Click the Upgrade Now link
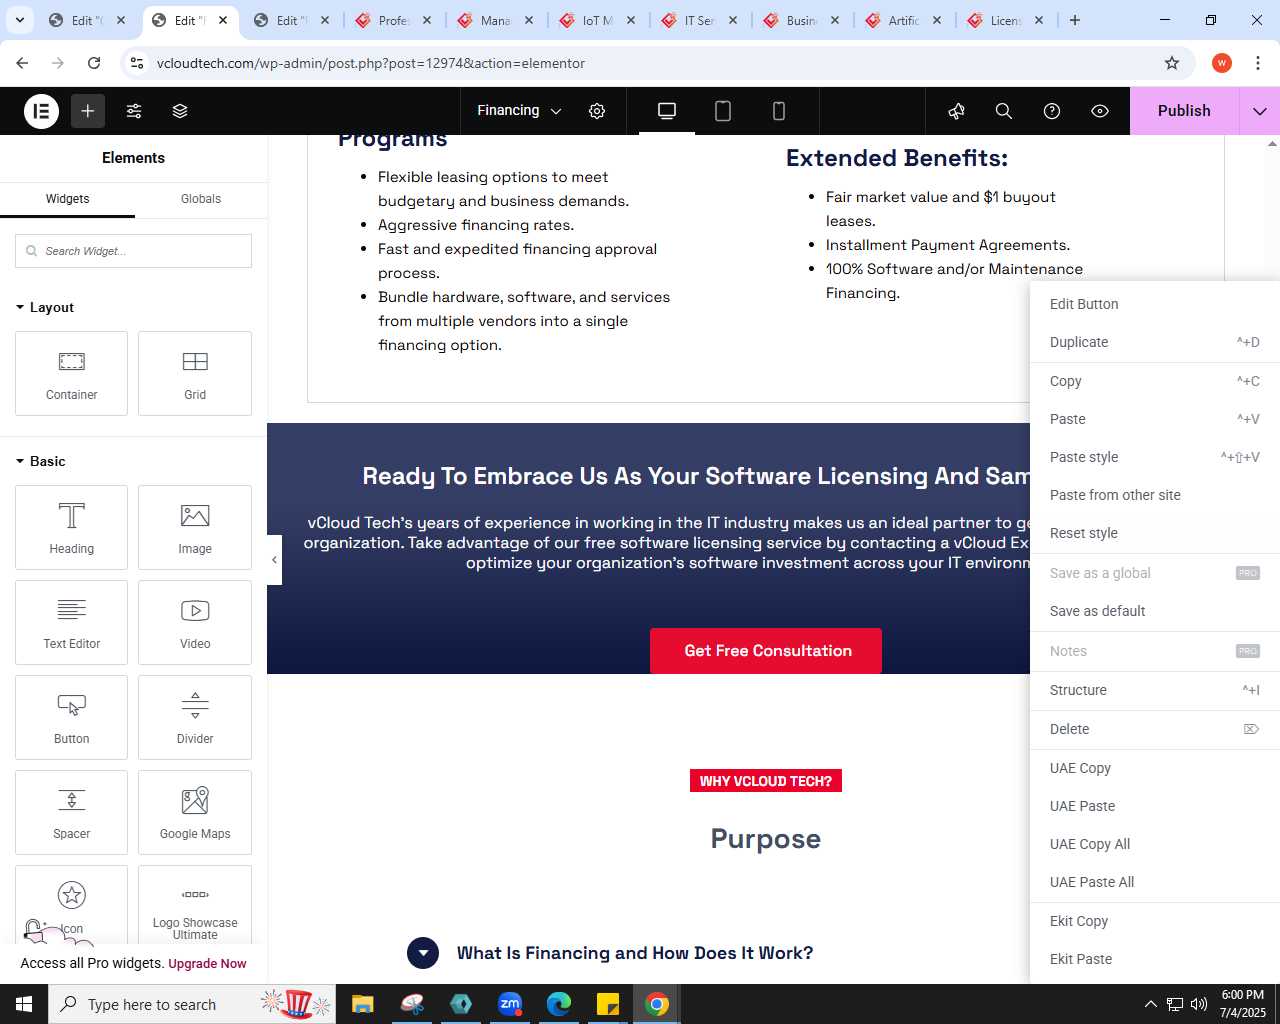 (x=207, y=964)
